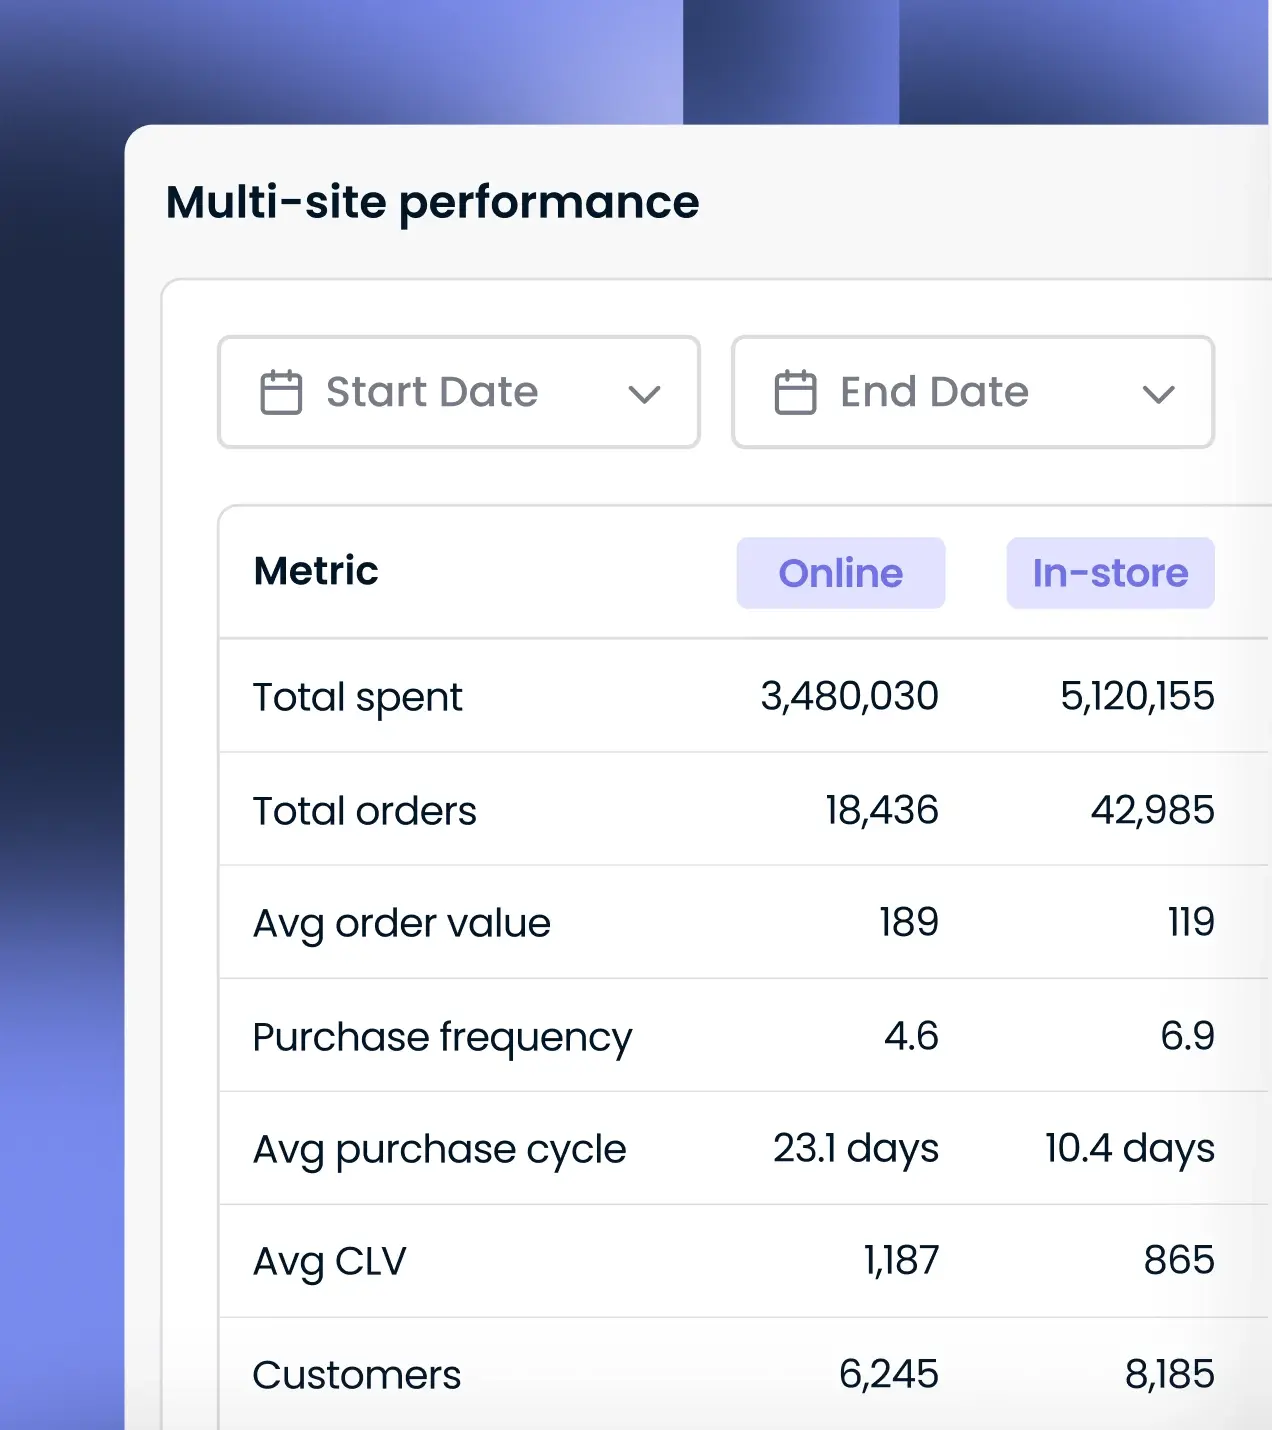This screenshot has height=1430, width=1272.
Task: Select the Avg purchase cycle metric
Action: [x=439, y=1149]
